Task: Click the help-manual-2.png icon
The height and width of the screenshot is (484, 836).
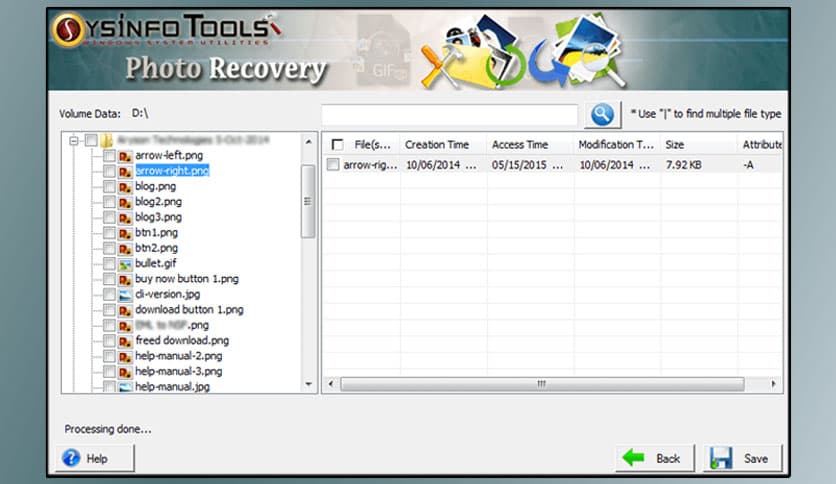Action: pyautogui.click(x=125, y=357)
